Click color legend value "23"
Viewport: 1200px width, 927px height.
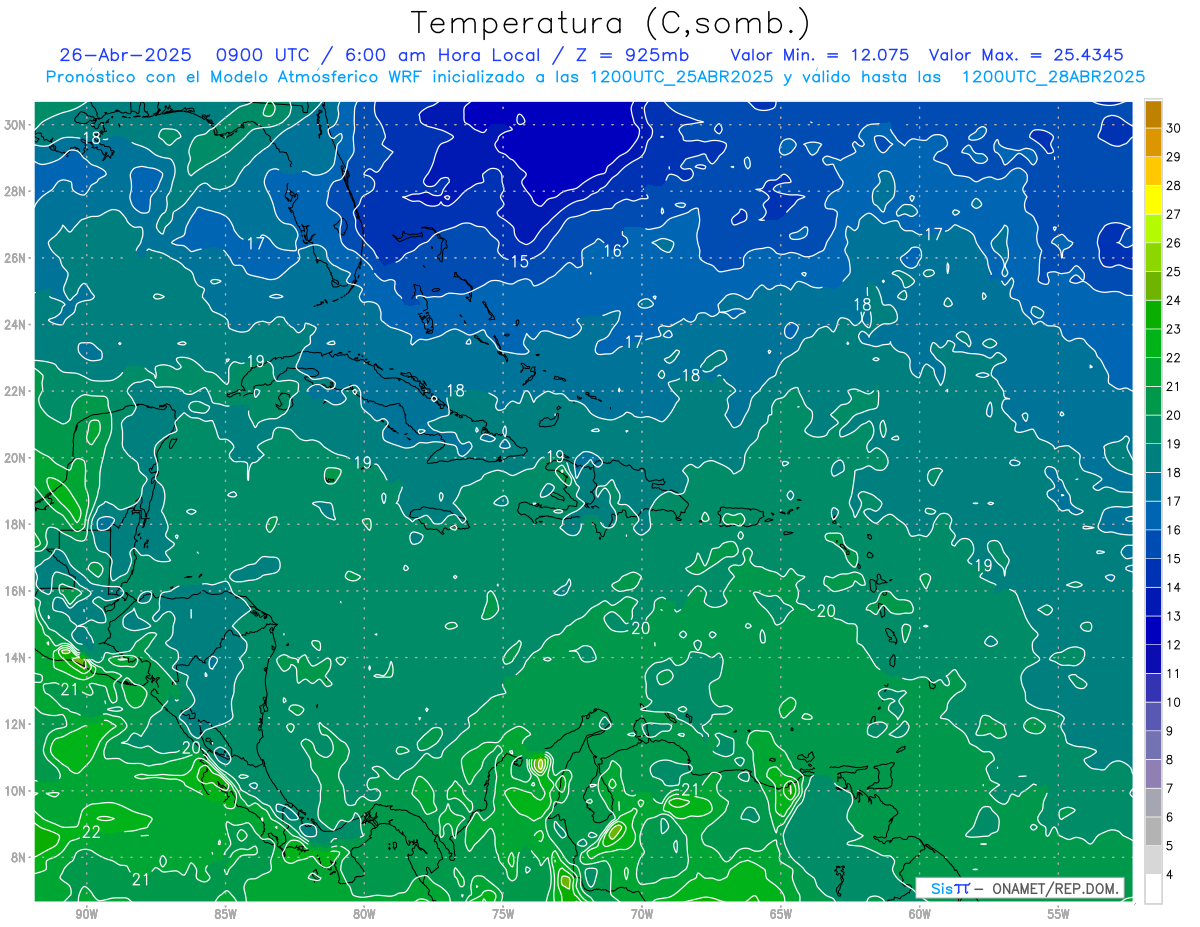[1174, 329]
